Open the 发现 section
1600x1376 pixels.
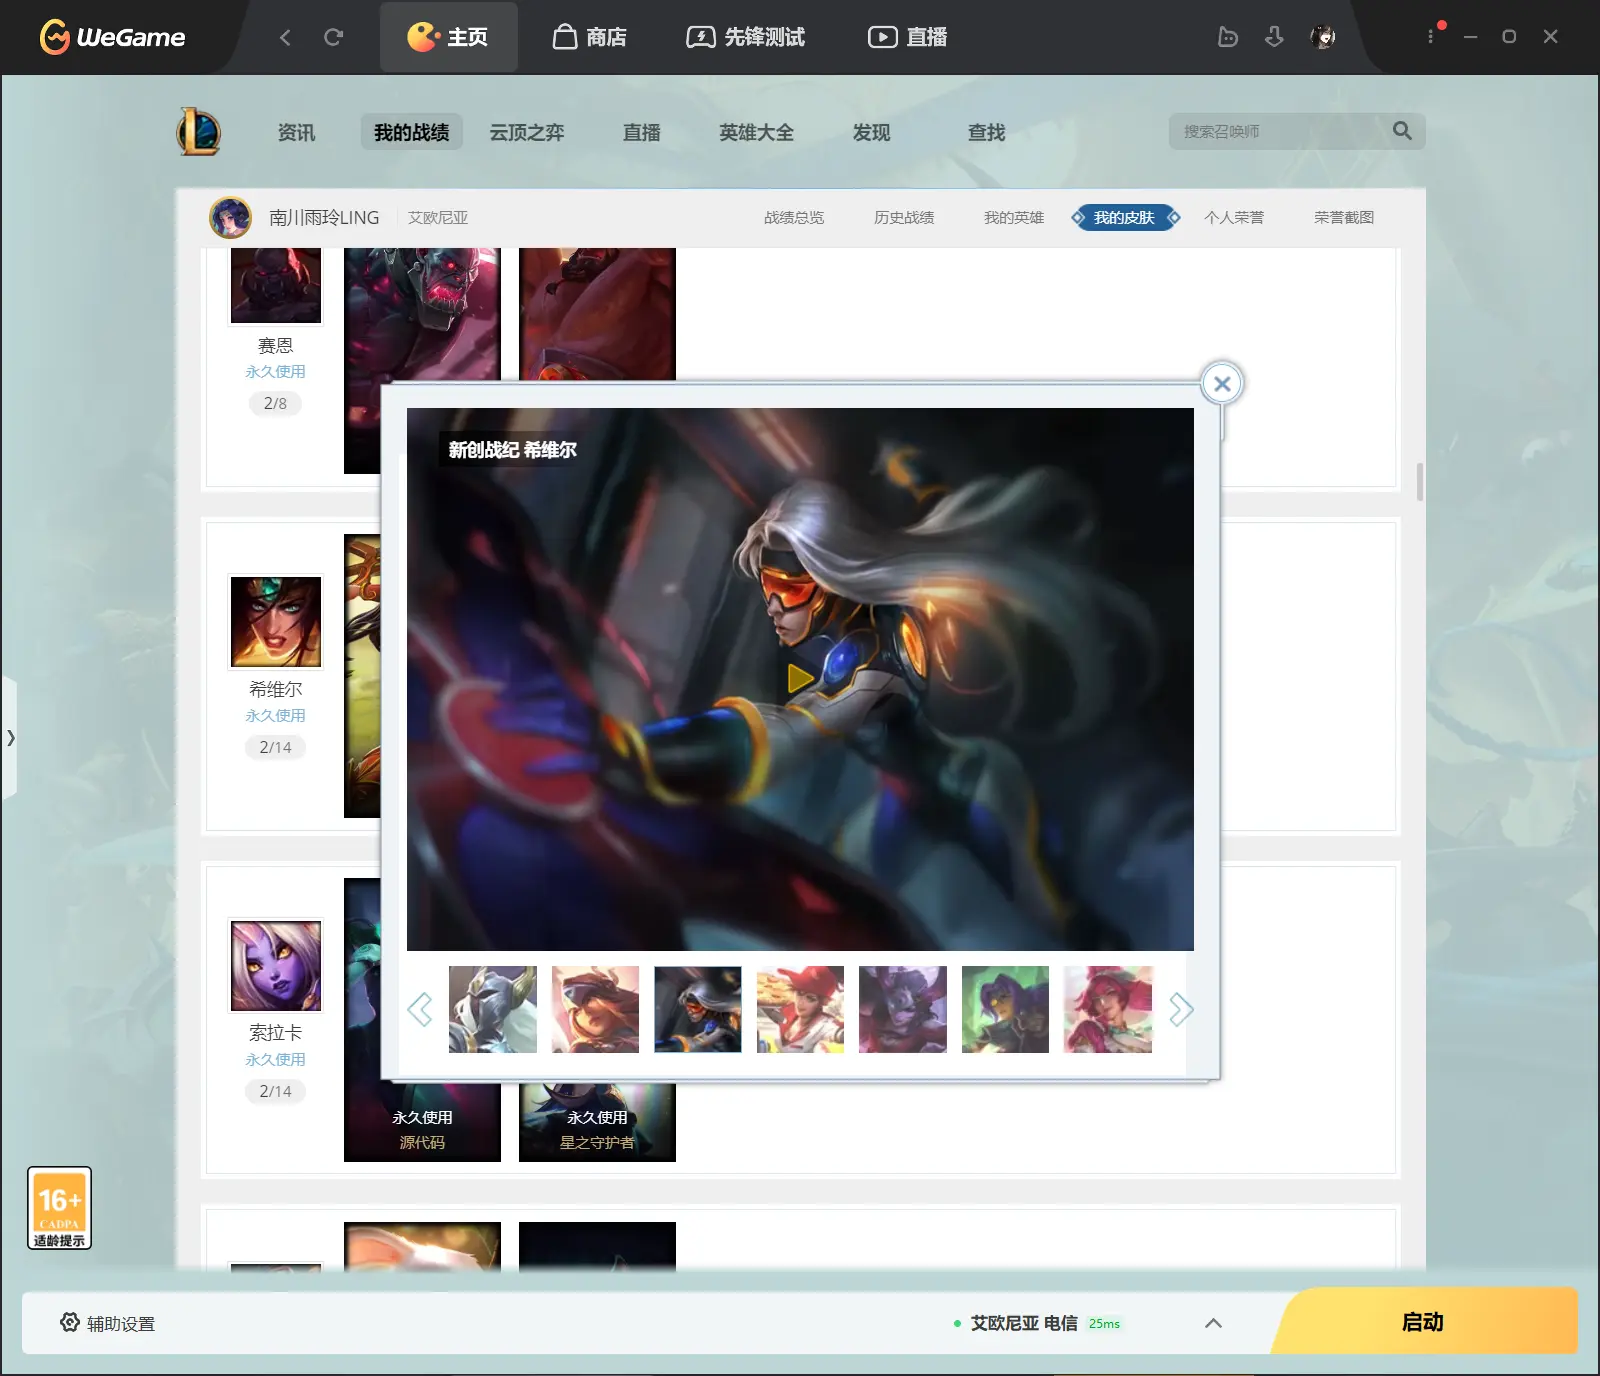tap(871, 132)
